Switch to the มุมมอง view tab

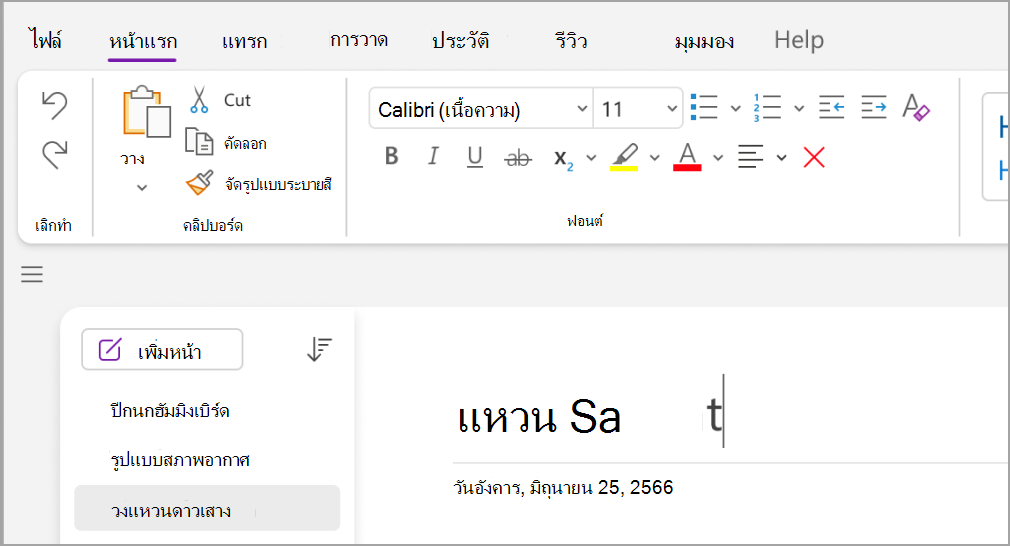pyautogui.click(x=704, y=42)
